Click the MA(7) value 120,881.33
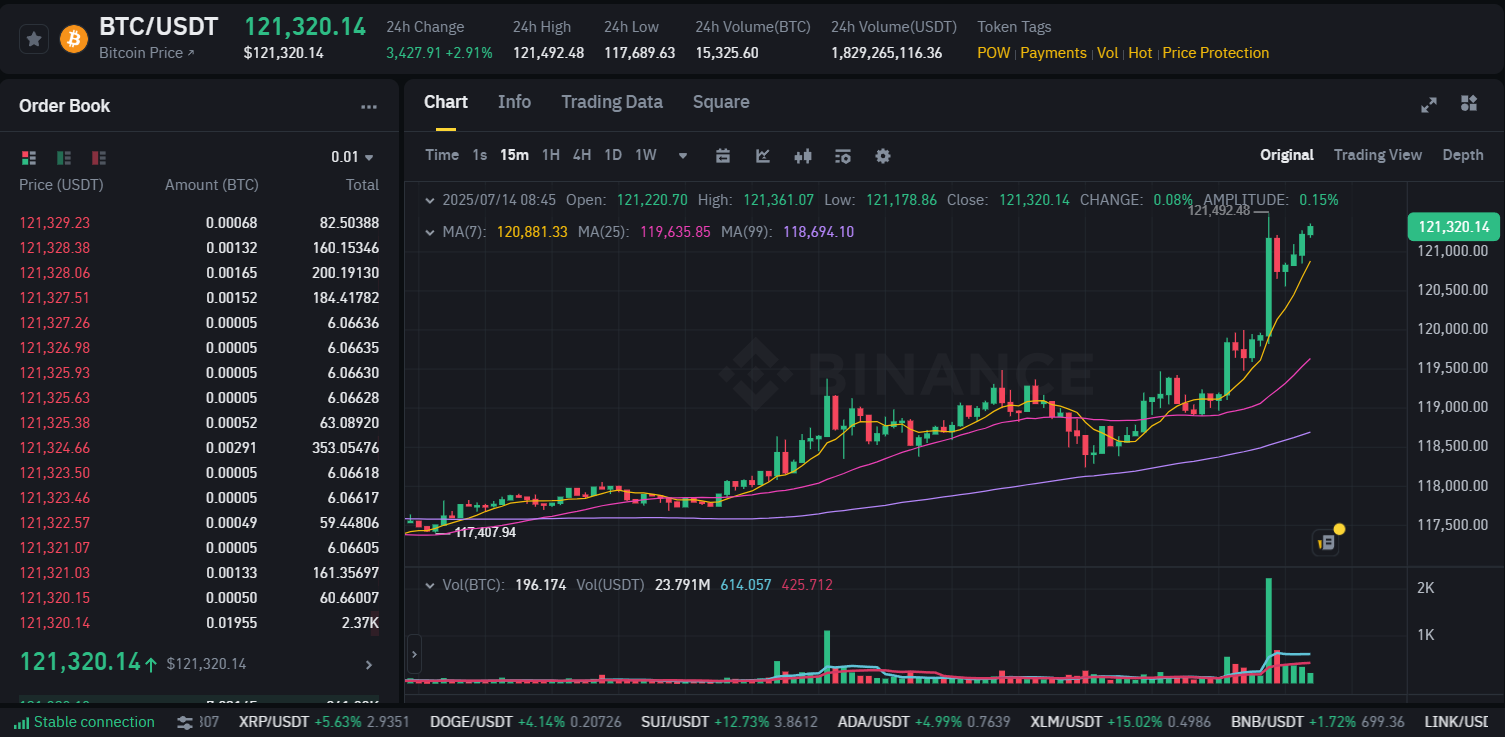Viewport: 1505px width, 737px height. tap(532, 232)
